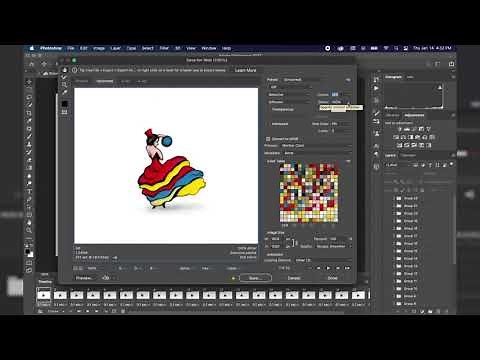Image resolution: width=480 pixels, height=360 pixels.
Task: Select the Hand tool in Save for Web
Action: click(65, 70)
